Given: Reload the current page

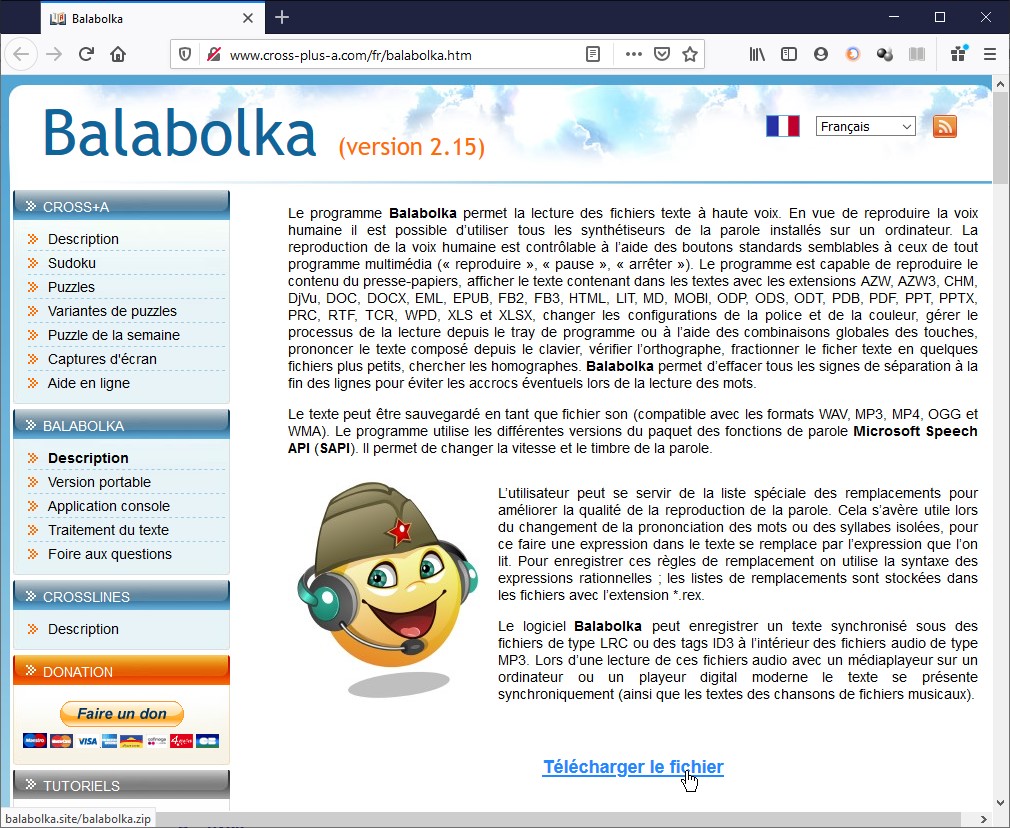Looking at the screenshot, I should (86, 54).
